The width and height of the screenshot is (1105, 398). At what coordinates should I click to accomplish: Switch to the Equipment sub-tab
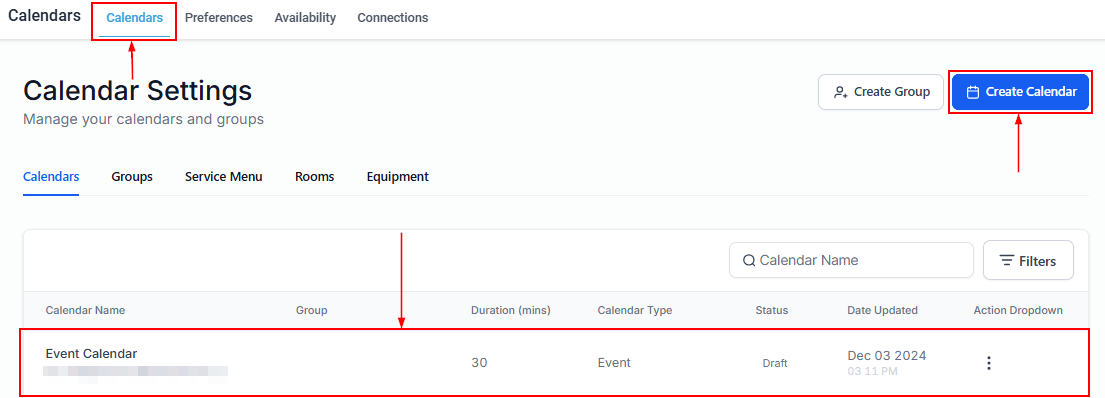point(397,177)
